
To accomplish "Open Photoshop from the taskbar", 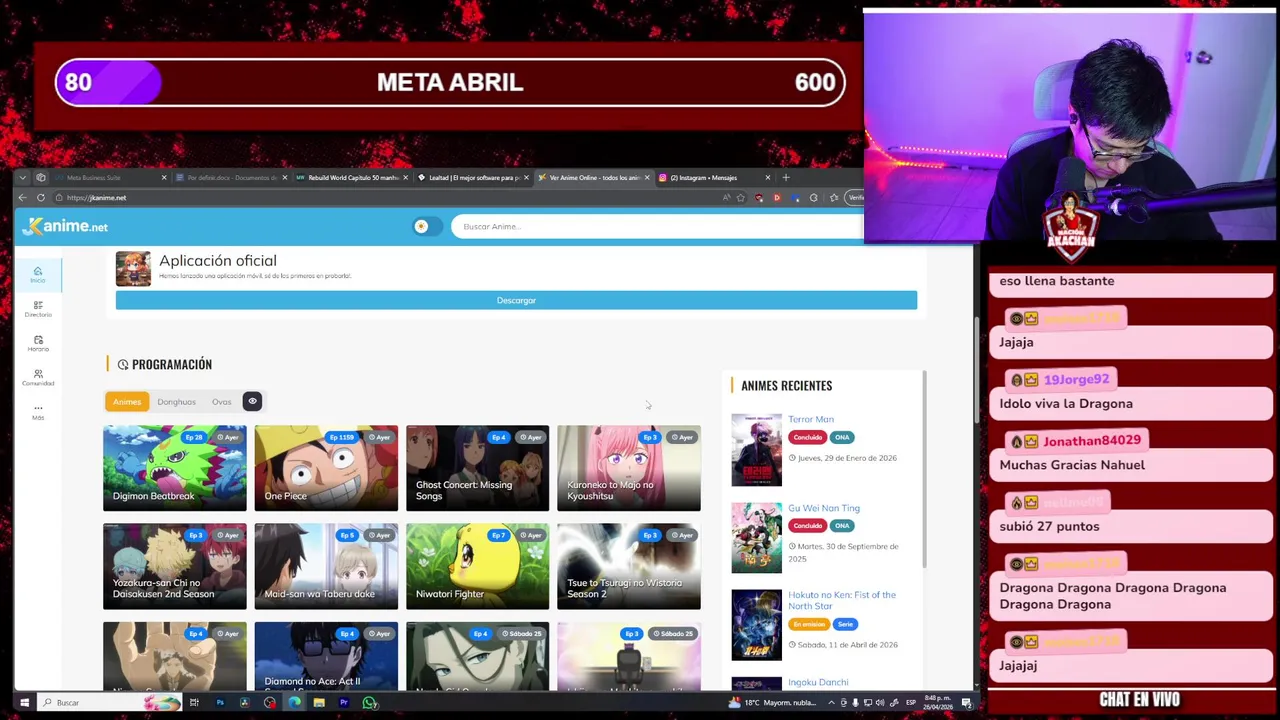I will point(220,703).
